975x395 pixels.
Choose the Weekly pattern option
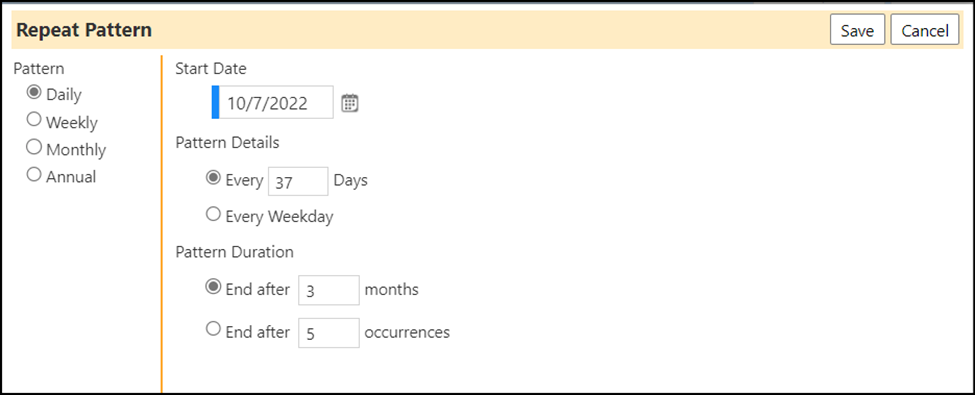34,119
